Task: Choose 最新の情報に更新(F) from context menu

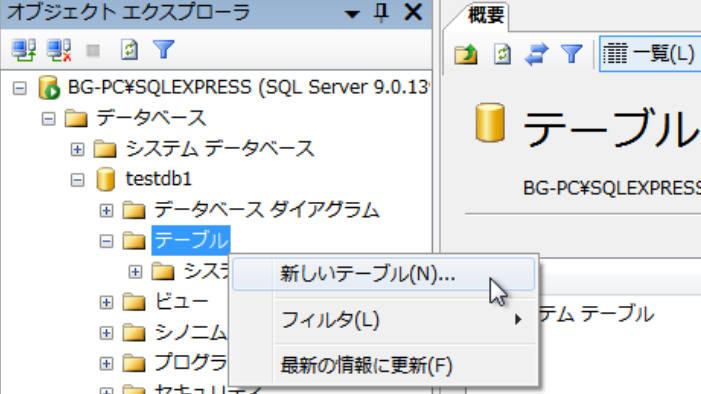Action: 384,366
